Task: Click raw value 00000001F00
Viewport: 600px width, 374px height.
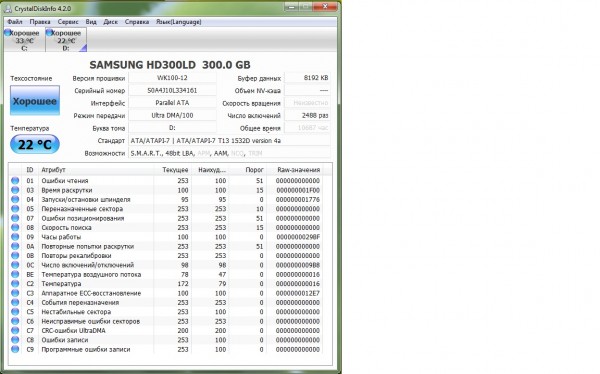Action: coord(298,190)
